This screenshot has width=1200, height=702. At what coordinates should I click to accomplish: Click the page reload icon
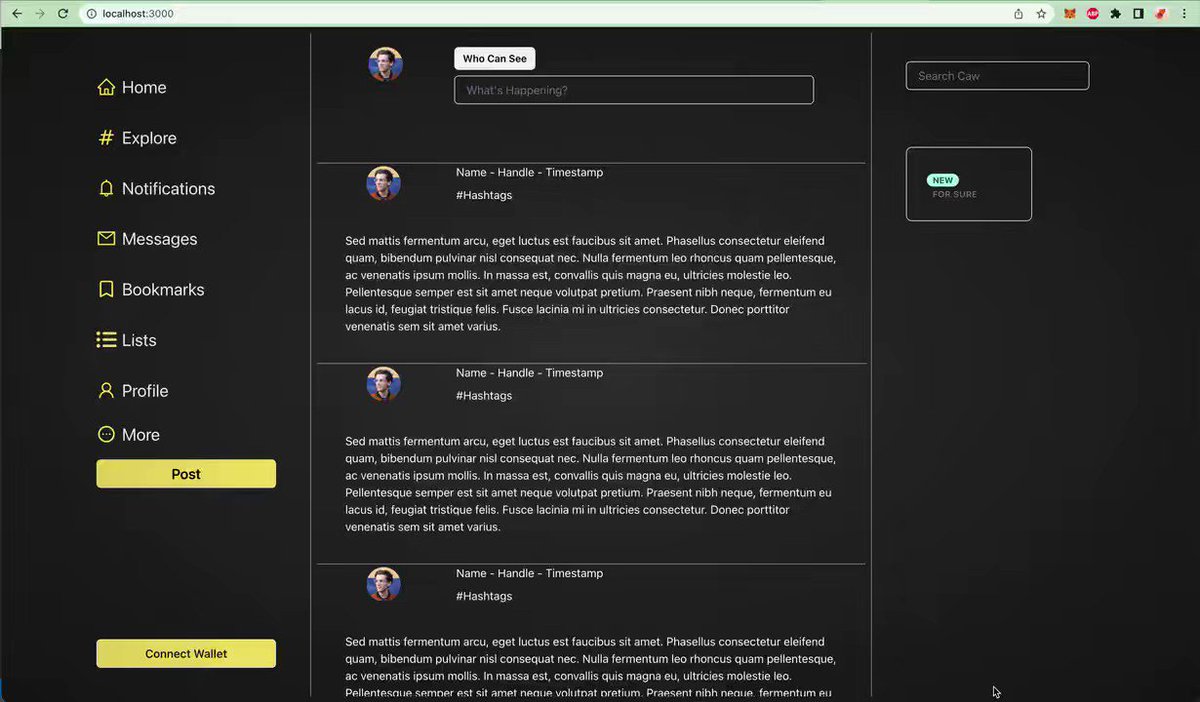tap(63, 13)
